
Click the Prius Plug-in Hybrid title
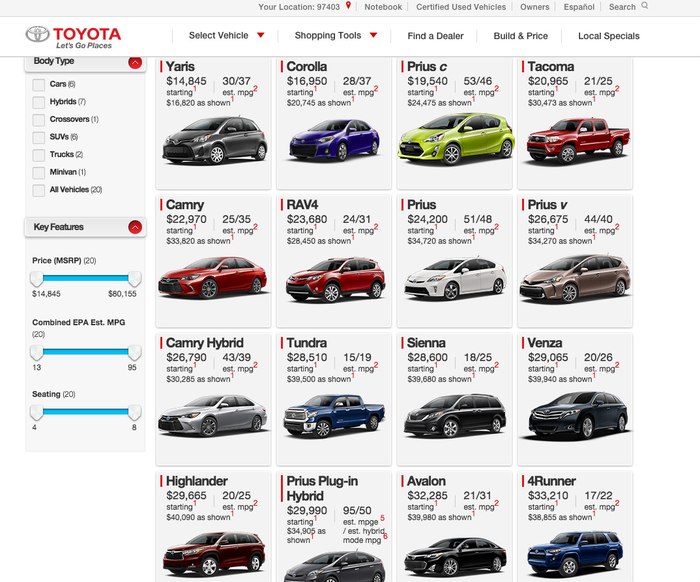tap(322, 488)
